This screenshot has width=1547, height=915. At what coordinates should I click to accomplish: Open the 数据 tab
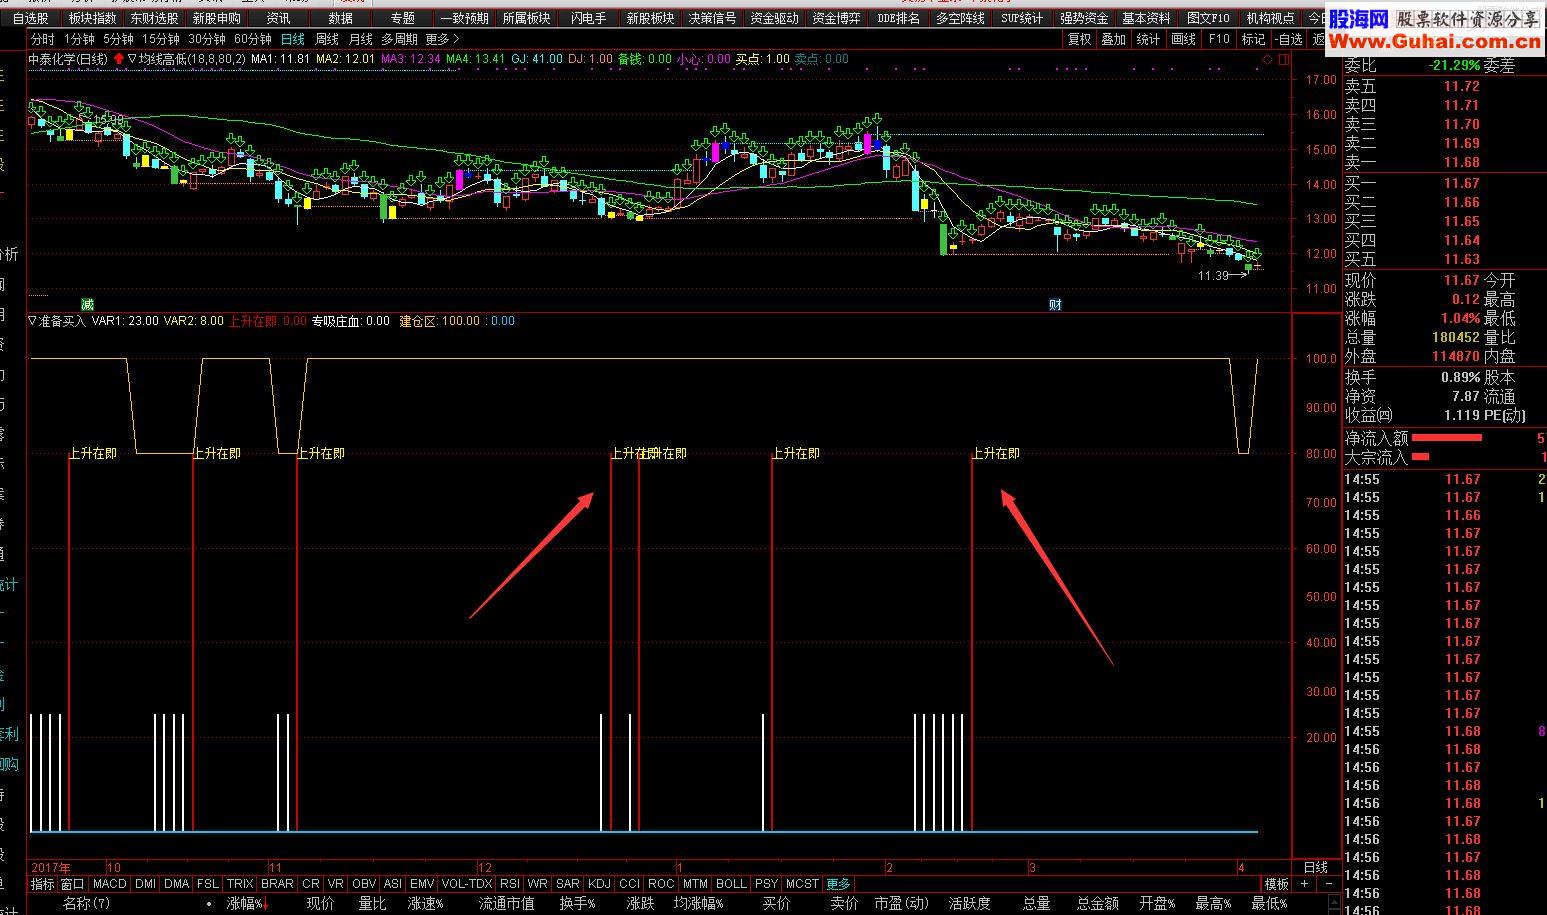tap(340, 18)
